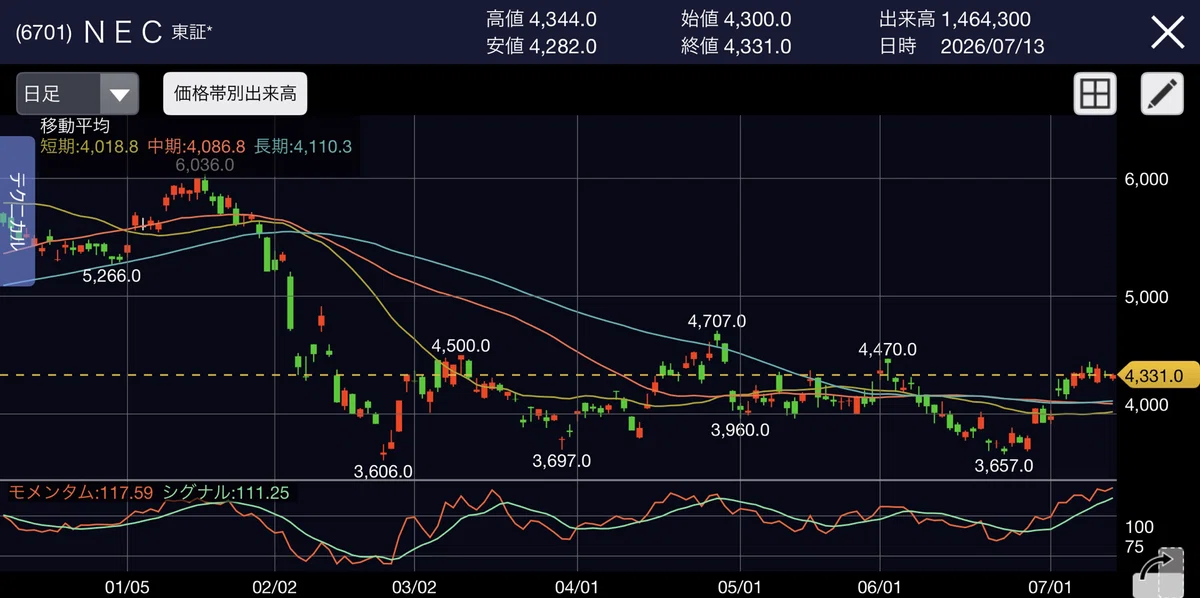Open the 日足 timeframe dropdown
The height and width of the screenshot is (598, 1200).
pyautogui.click(x=77, y=95)
